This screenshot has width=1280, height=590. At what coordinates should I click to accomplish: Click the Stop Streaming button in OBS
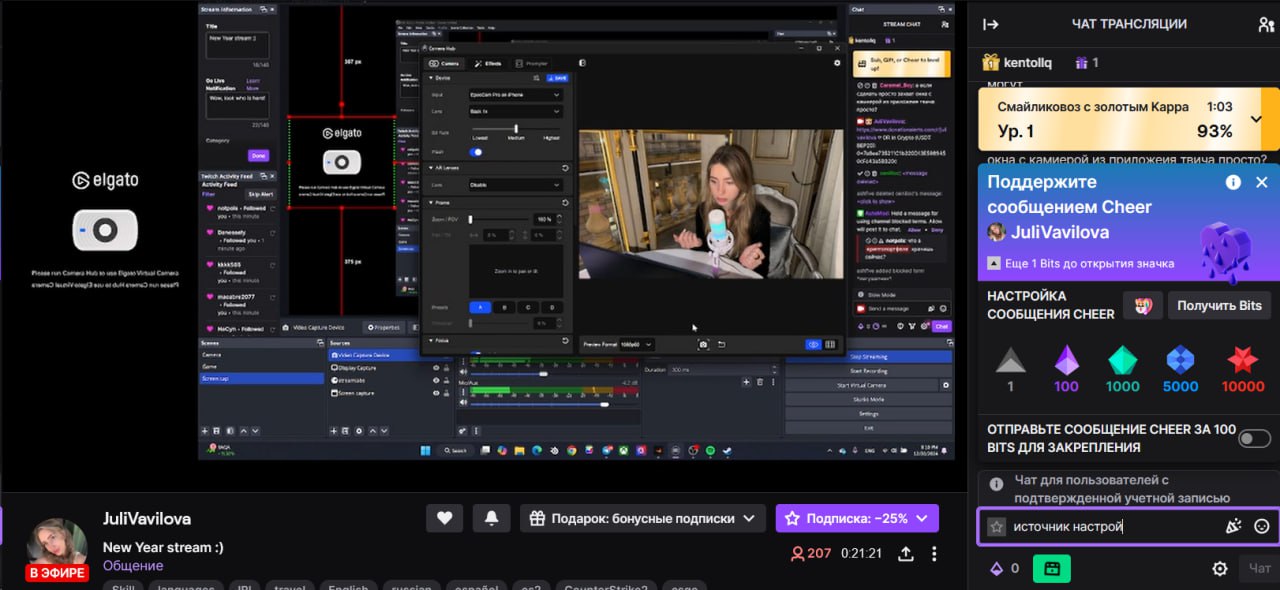(x=868, y=356)
